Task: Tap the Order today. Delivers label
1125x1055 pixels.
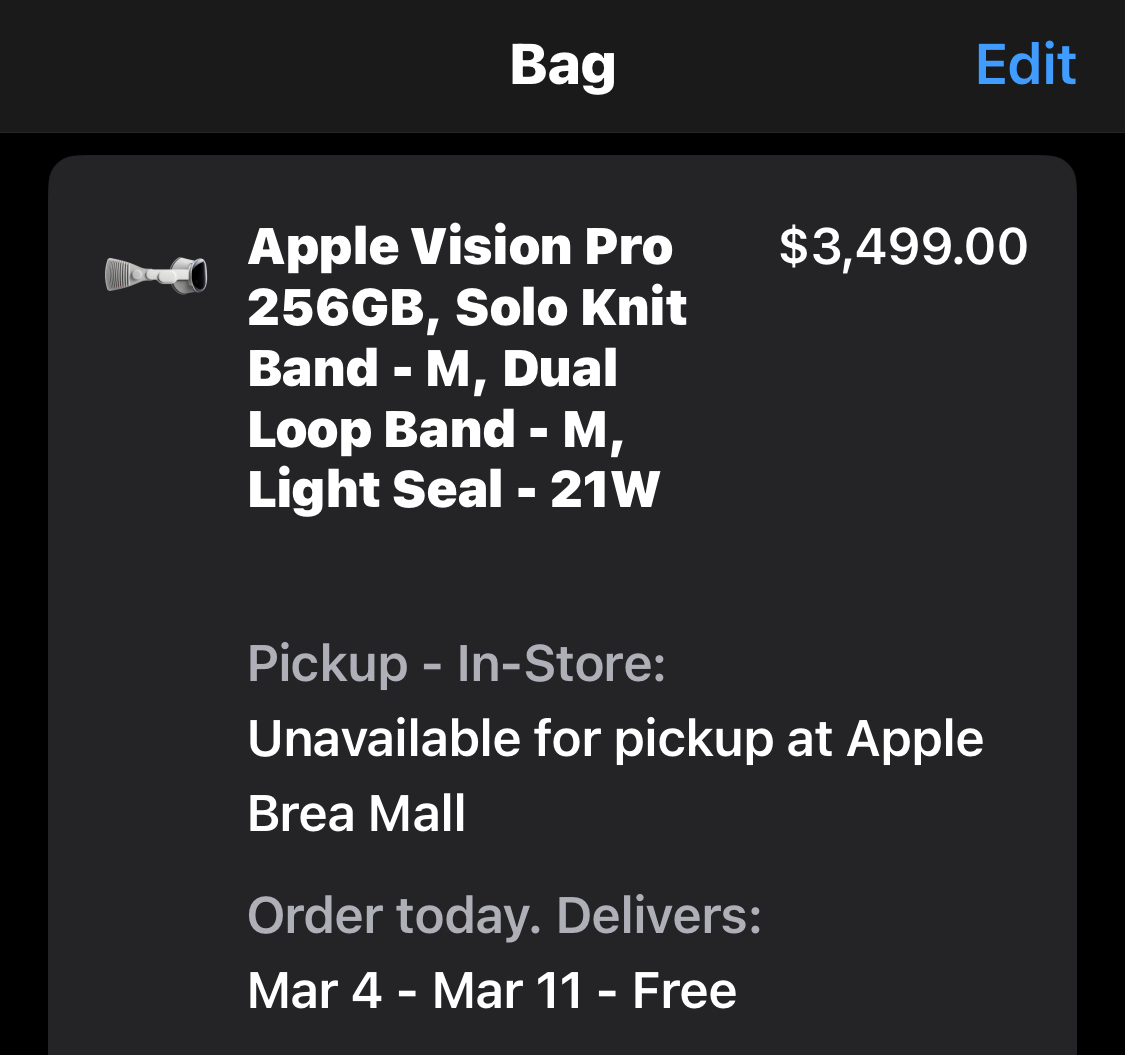Action: click(x=504, y=916)
